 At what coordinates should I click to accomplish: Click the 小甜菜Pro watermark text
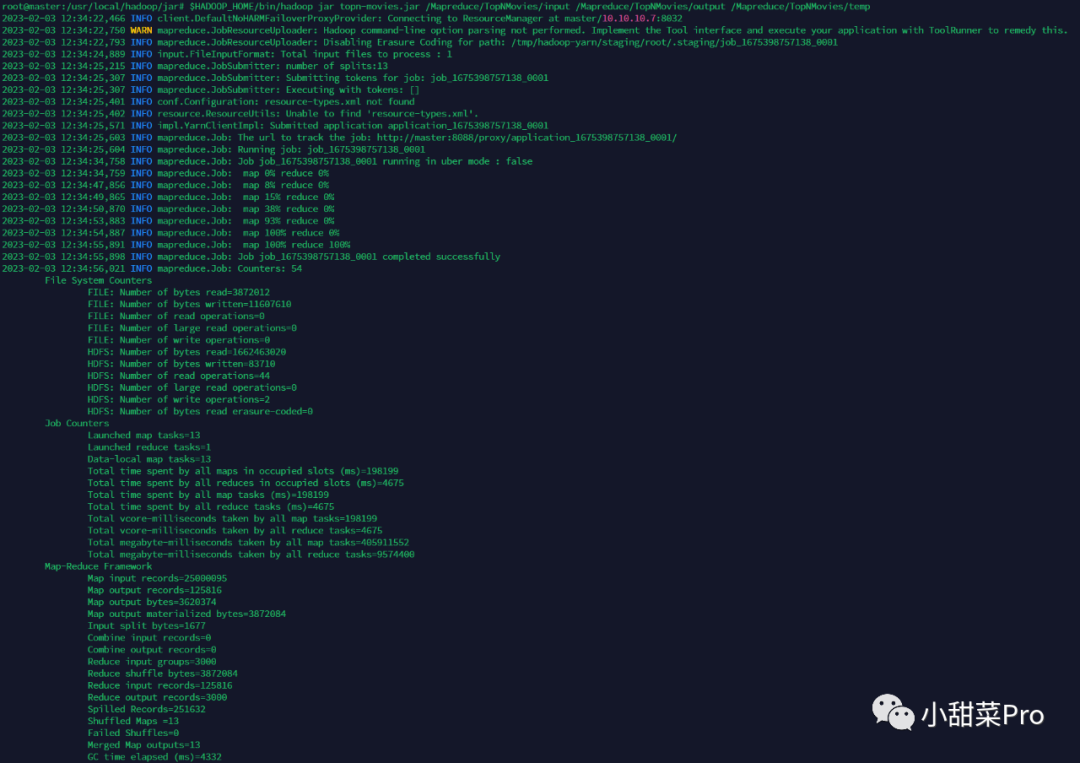pyautogui.click(x=982, y=715)
